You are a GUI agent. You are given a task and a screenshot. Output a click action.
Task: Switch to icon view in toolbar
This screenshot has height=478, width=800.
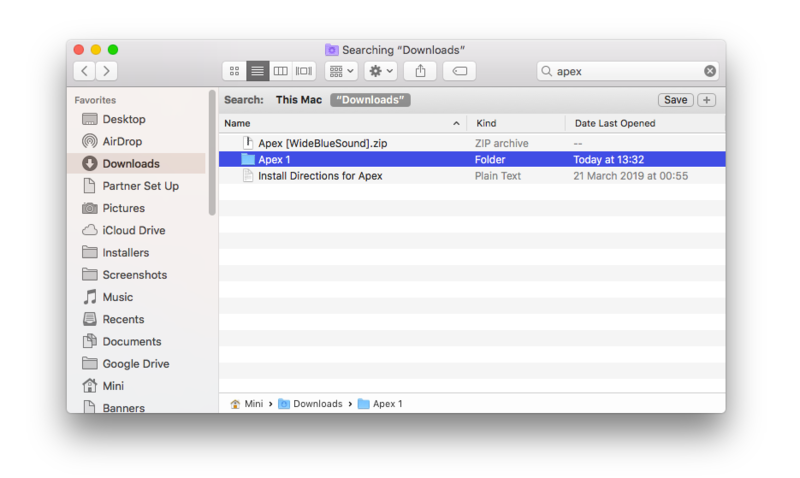pyautogui.click(x=234, y=71)
